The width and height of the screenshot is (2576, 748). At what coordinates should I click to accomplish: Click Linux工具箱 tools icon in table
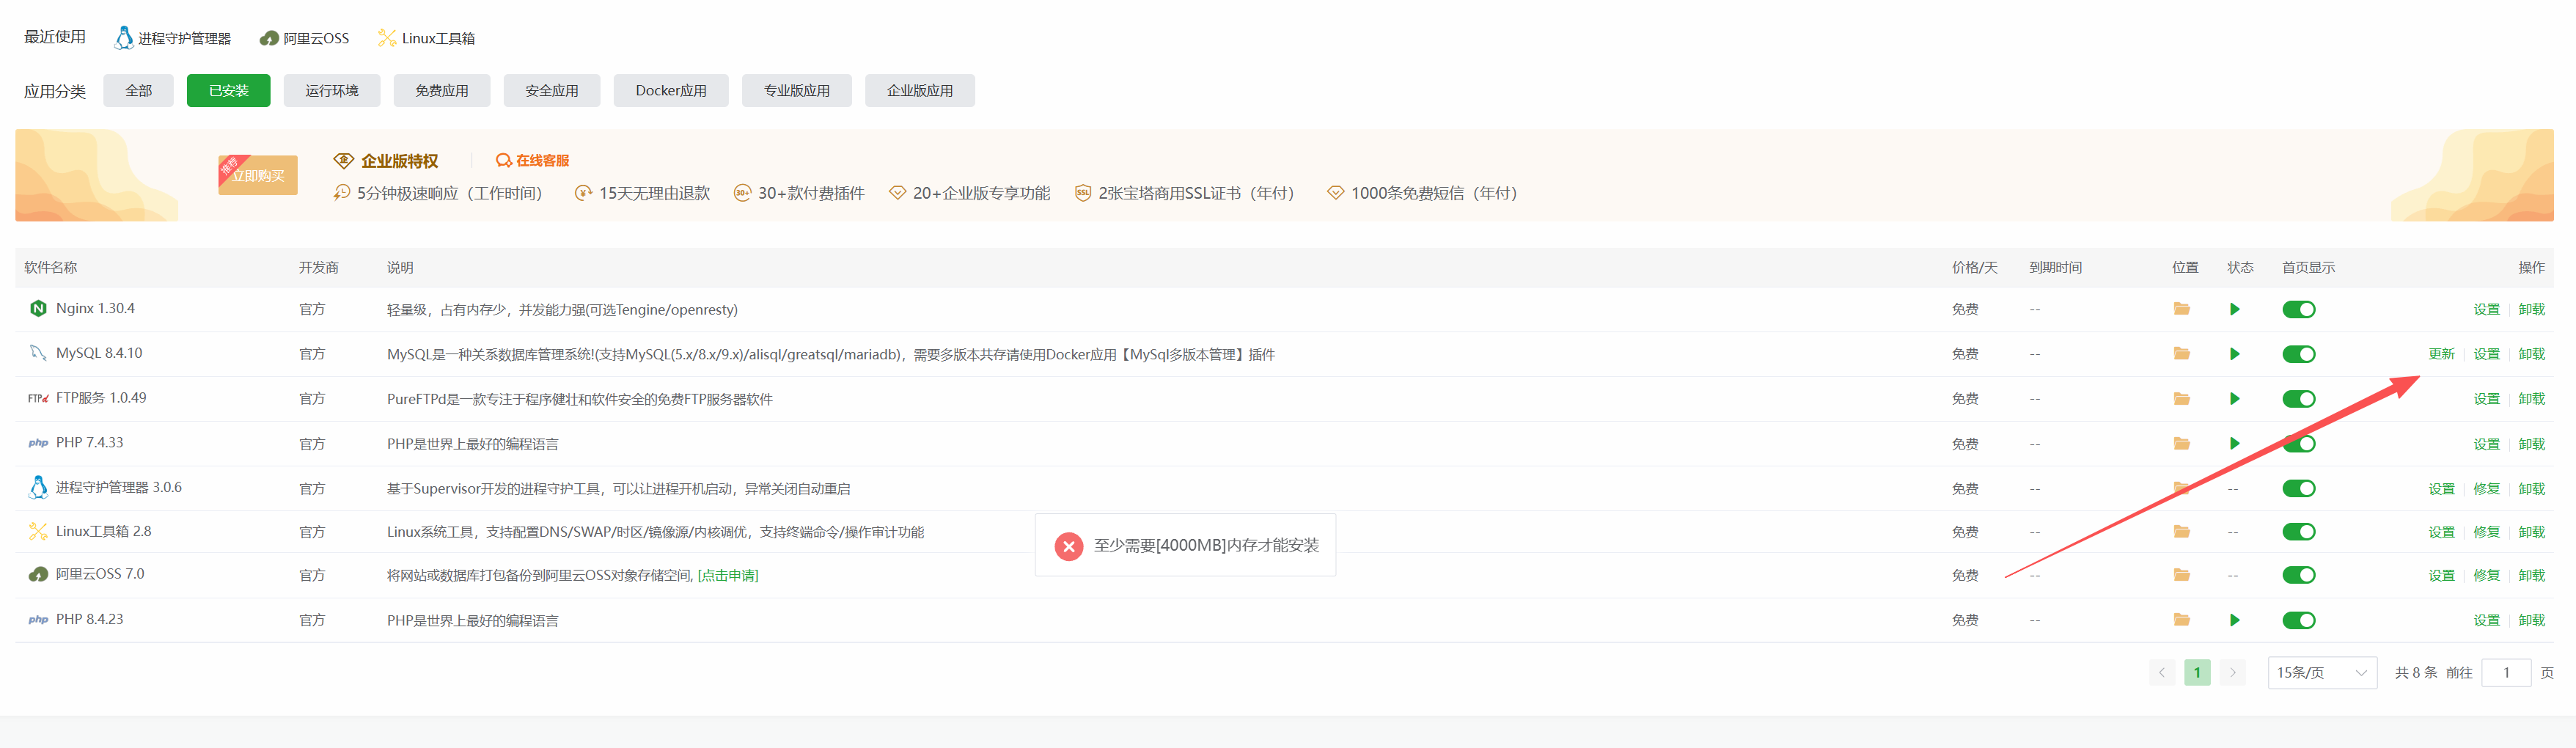[38, 531]
